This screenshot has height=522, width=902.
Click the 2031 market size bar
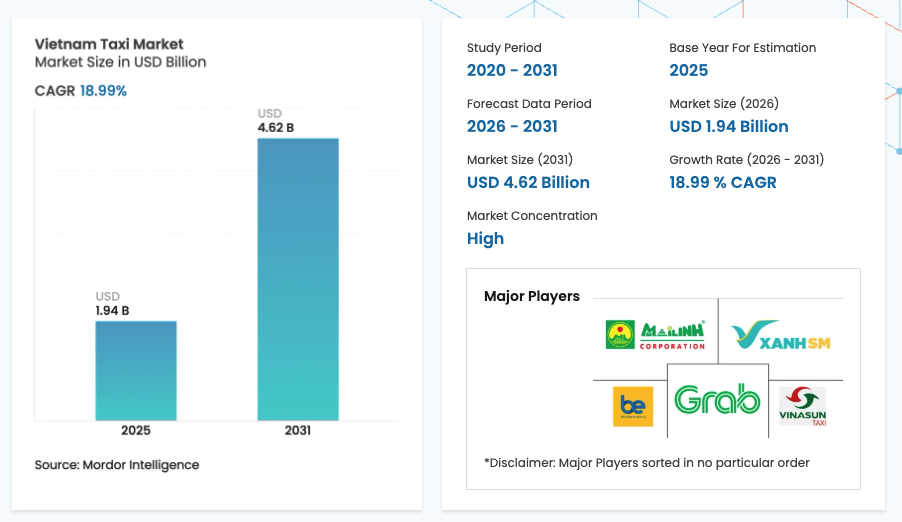298,278
